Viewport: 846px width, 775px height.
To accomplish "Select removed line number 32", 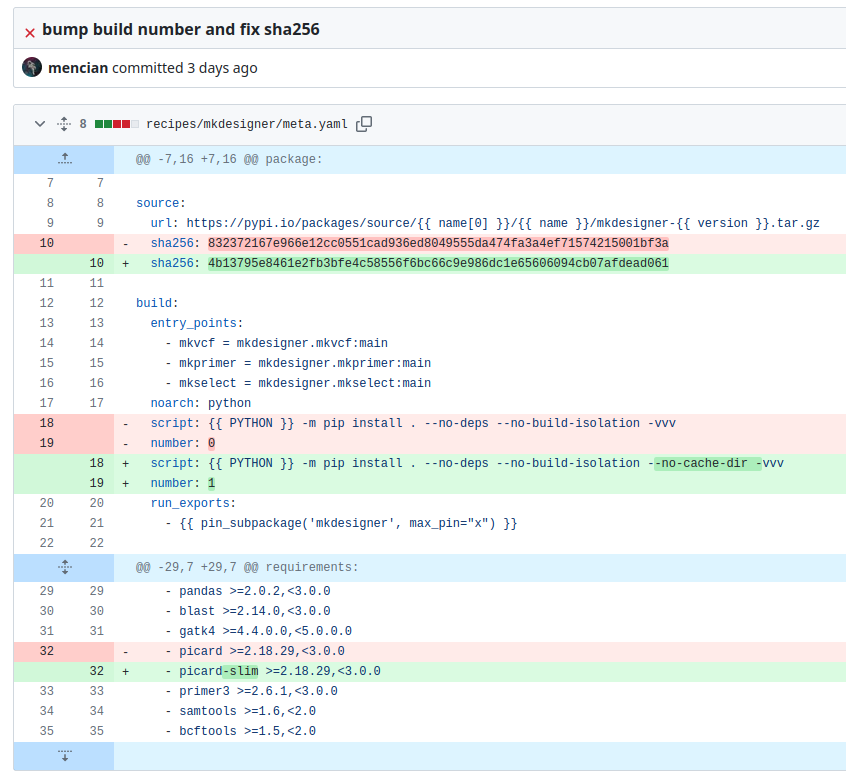I will [x=47, y=651].
